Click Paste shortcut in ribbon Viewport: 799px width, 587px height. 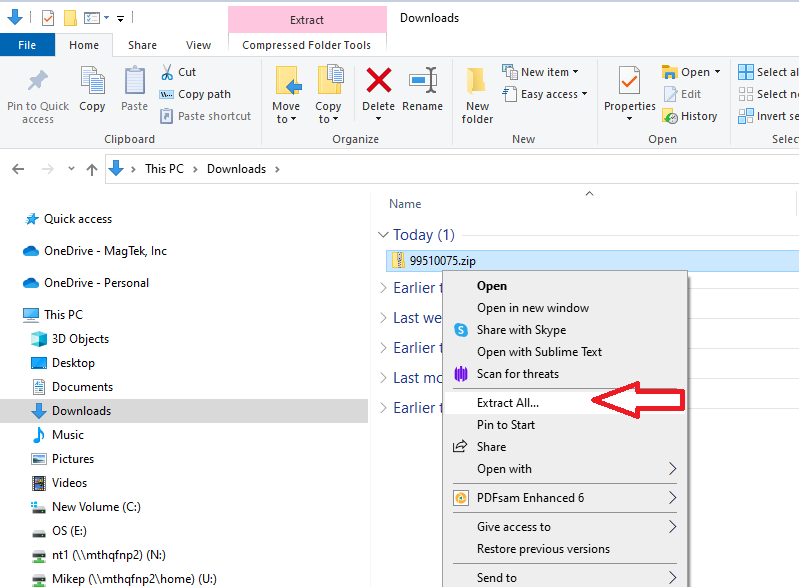(205, 116)
